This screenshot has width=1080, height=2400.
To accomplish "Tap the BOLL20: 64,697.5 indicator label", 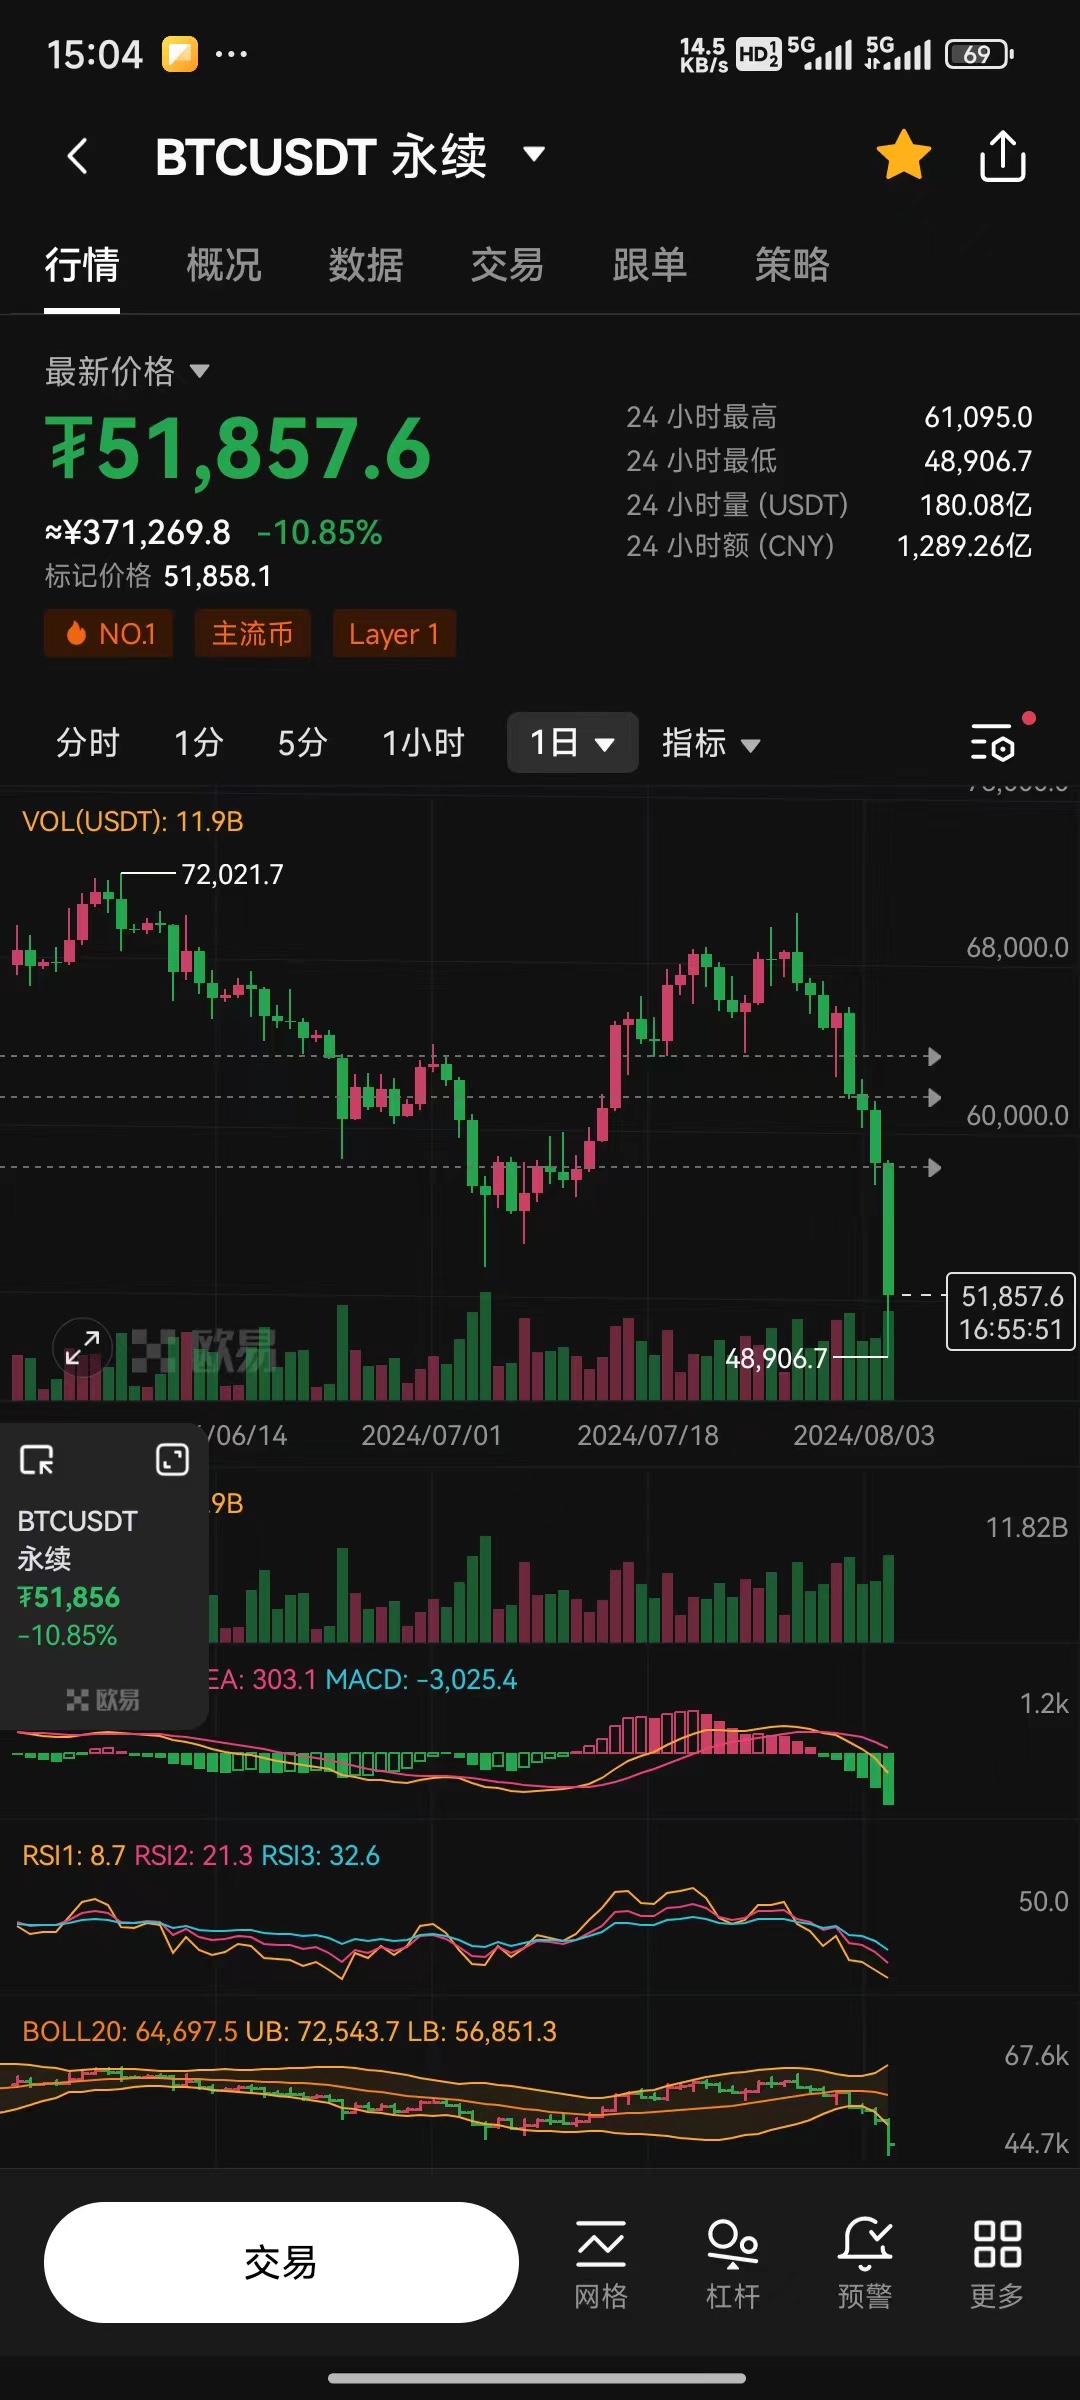I will tap(130, 2032).
